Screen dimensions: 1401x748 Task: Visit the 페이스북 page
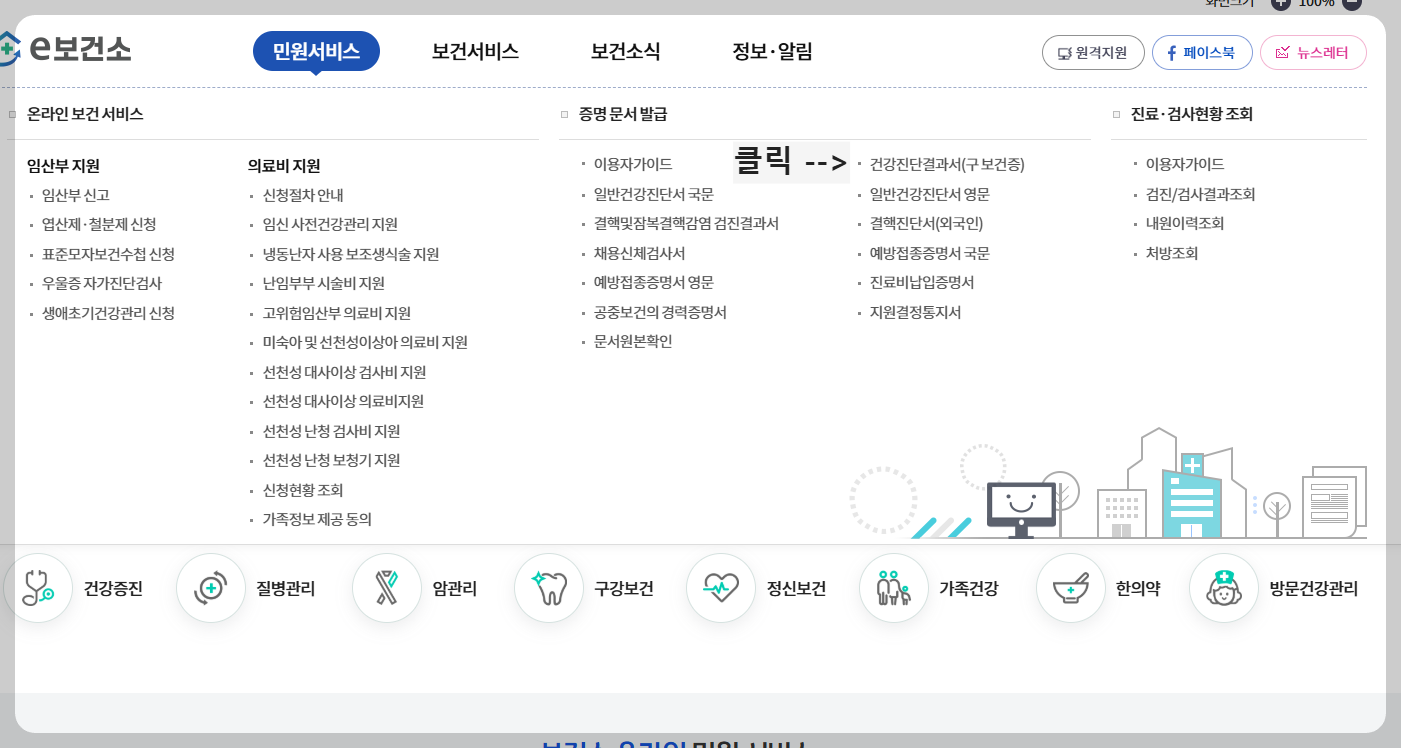coord(1202,52)
